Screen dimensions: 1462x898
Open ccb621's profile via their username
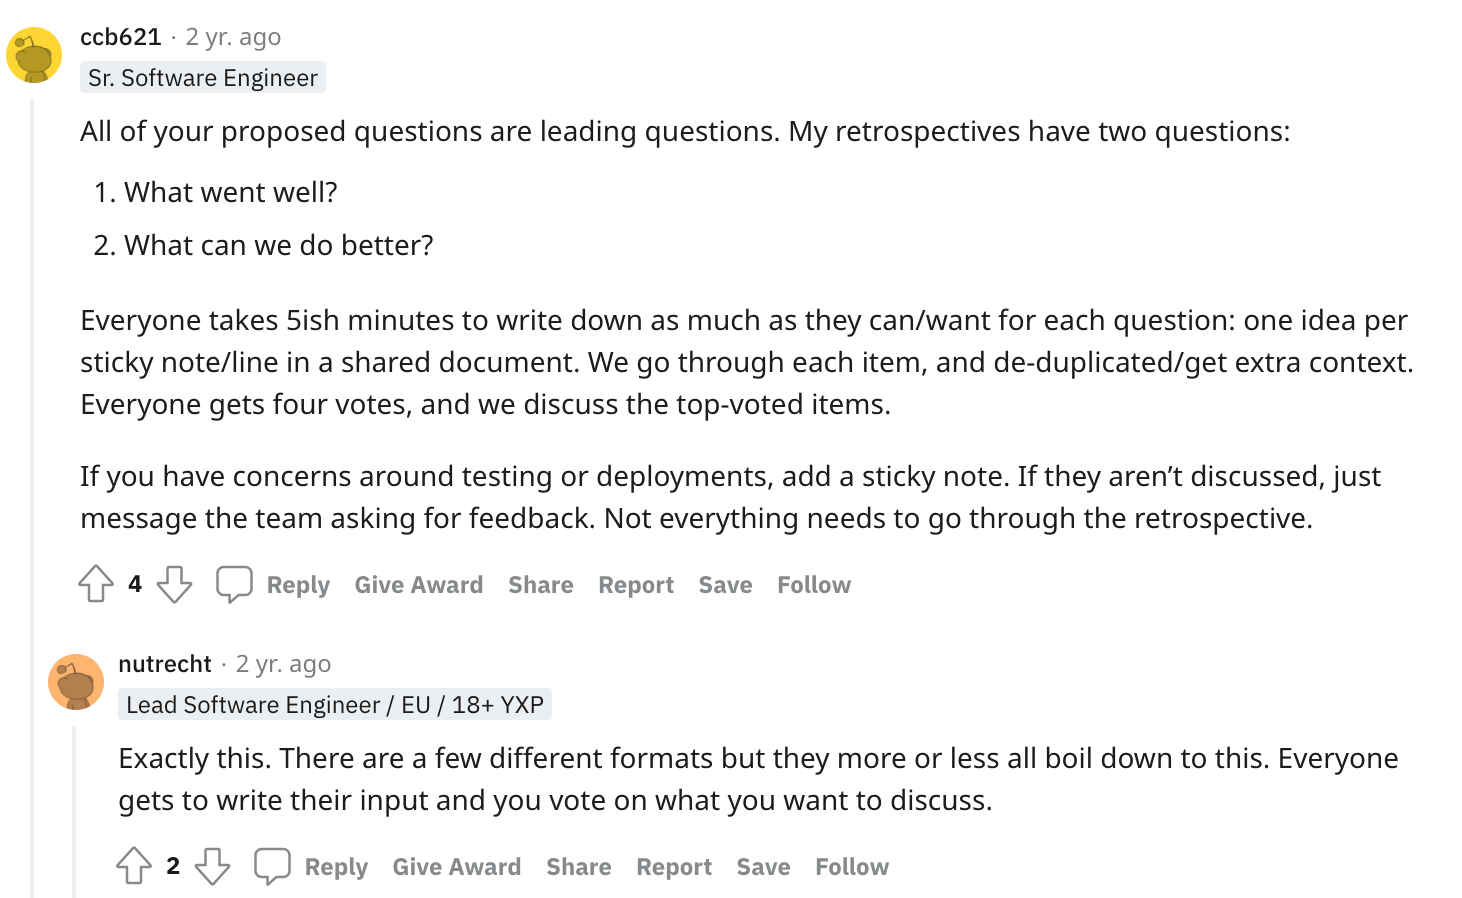pyautogui.click(x=118, y=36)
